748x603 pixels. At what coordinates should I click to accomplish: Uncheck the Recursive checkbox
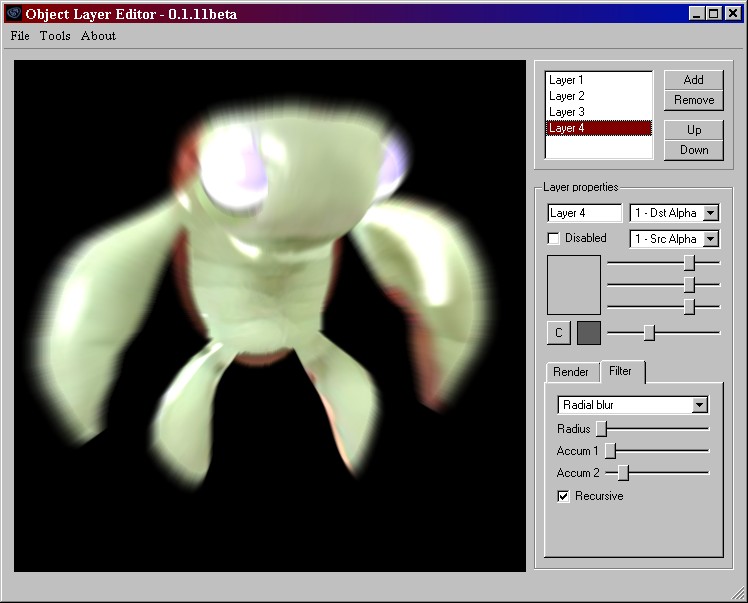coord(563,496)
